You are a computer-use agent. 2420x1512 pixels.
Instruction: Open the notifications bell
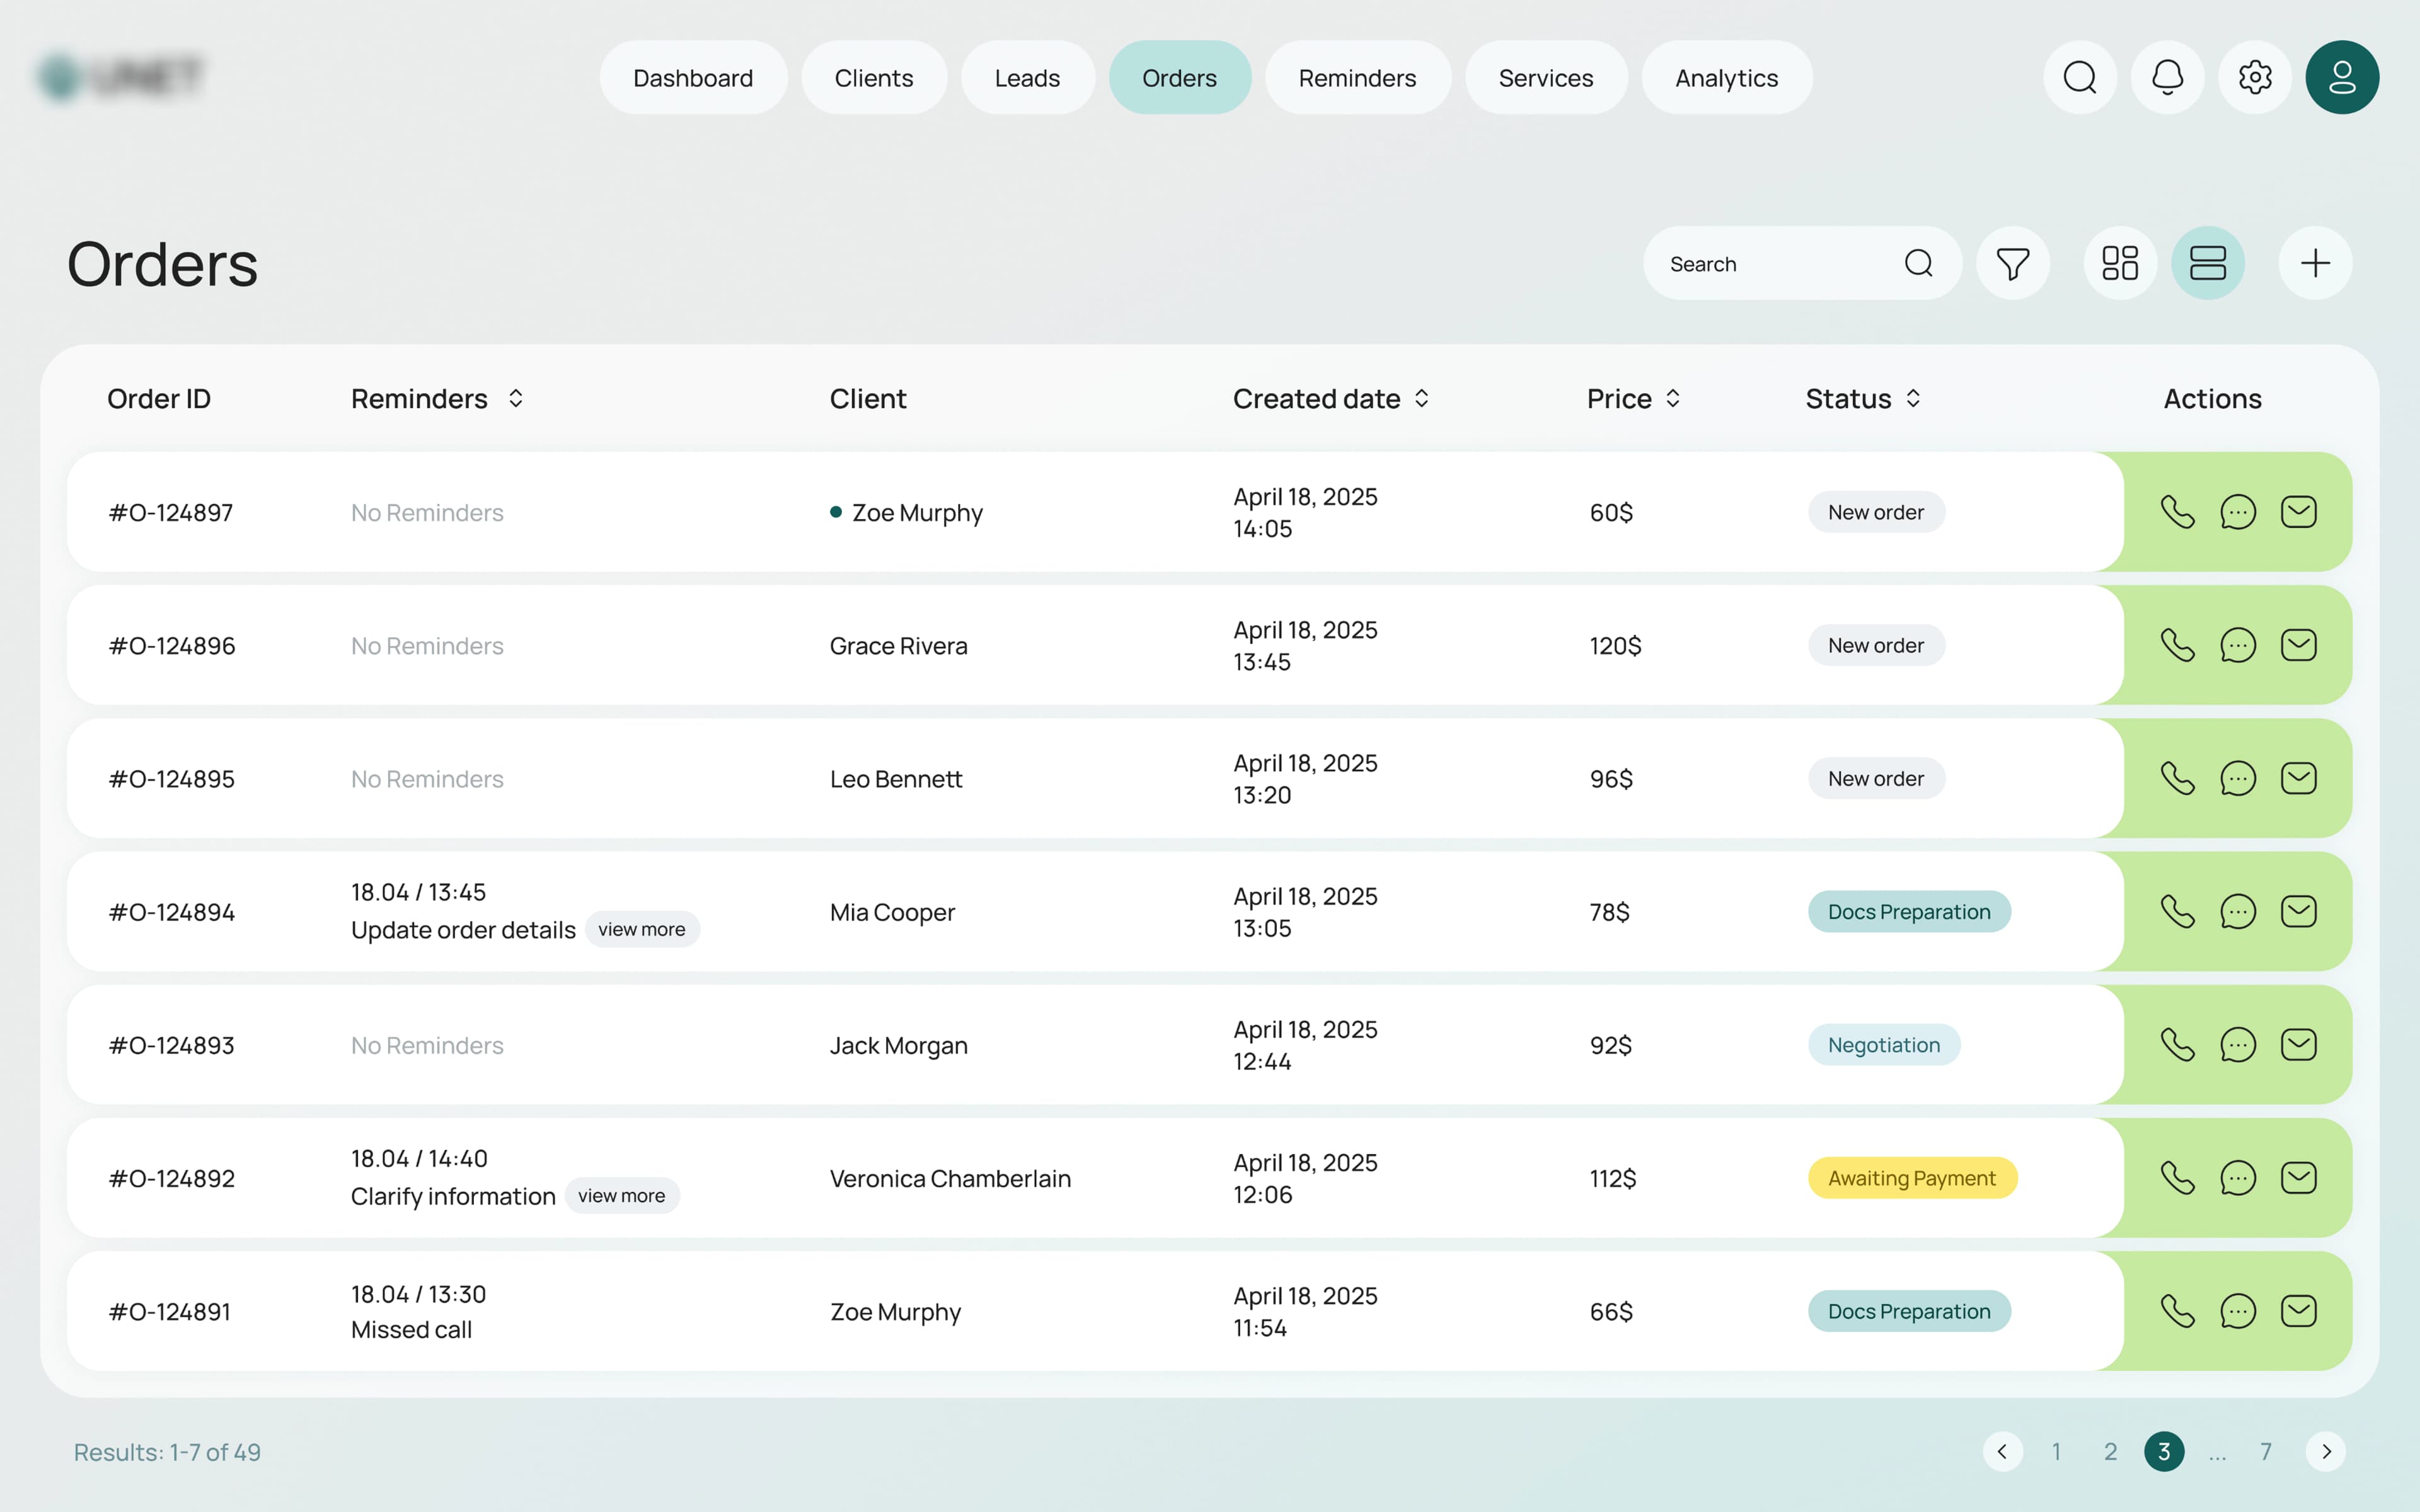pos(2167,77)
